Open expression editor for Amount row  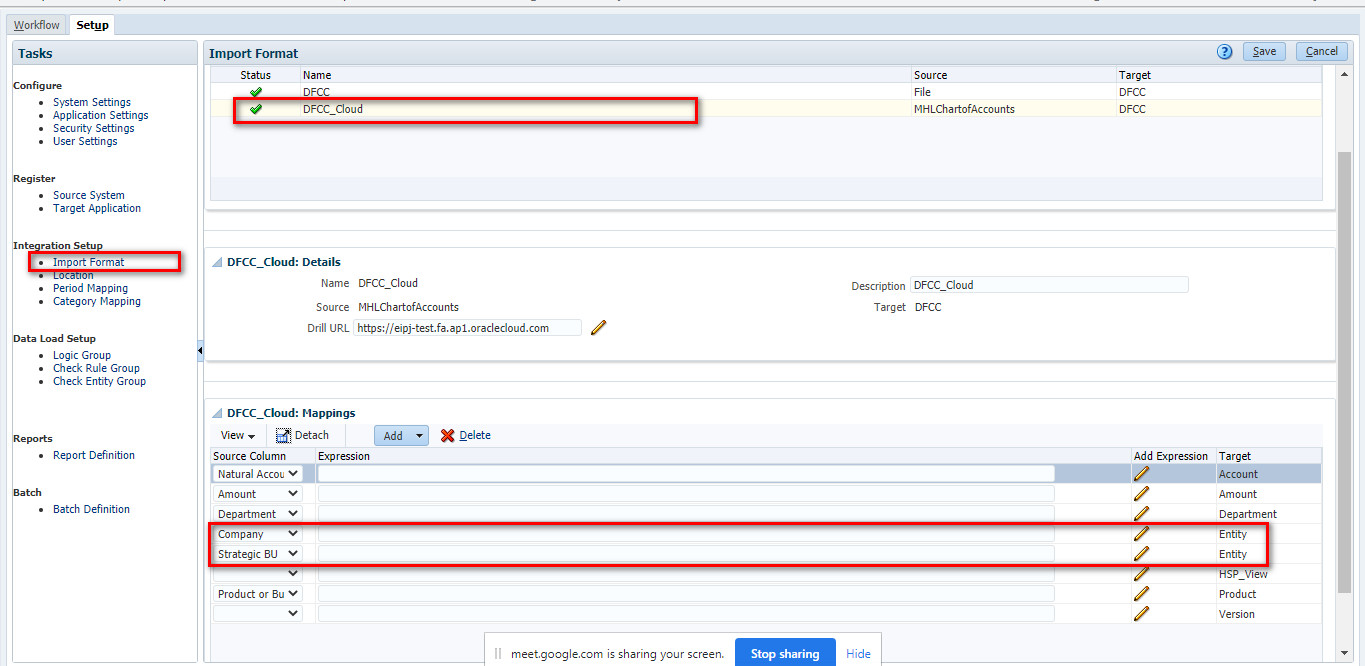click(x=1141, y=494)
